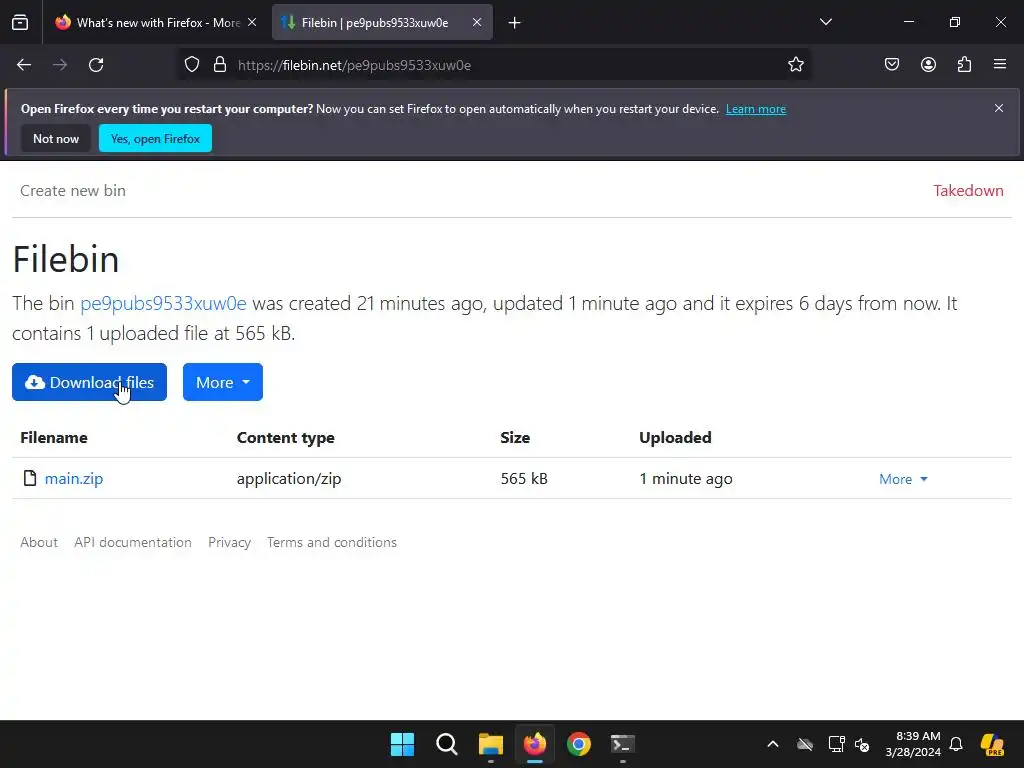Open clock and date 8:39 AM

913,744
